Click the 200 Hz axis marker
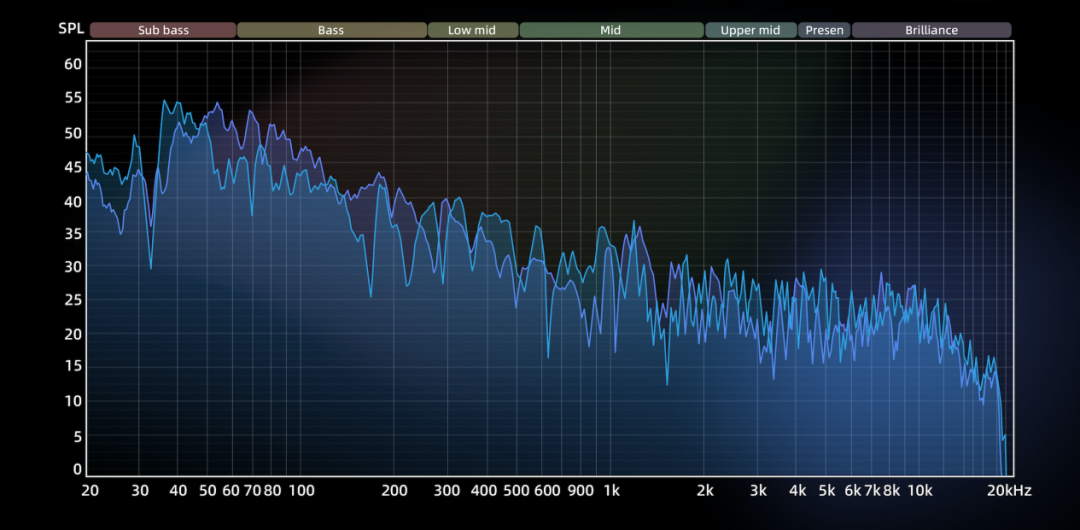This screenshot has height=530, width=1080. pos(395,491)
